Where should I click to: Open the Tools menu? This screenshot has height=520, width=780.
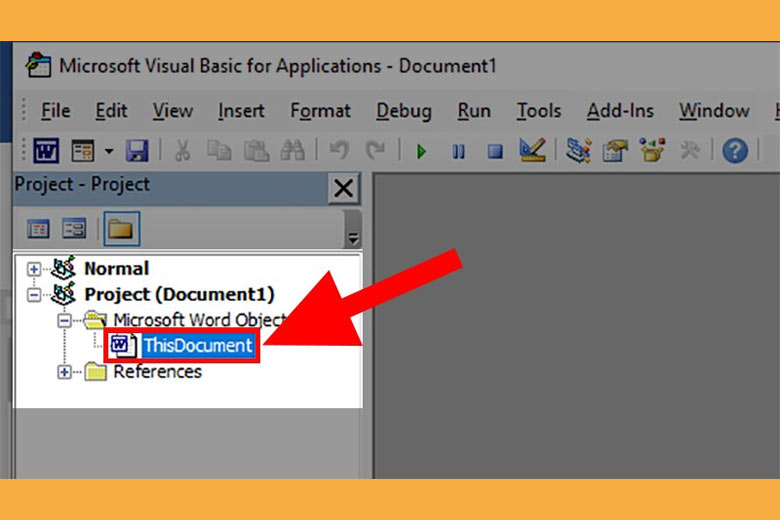538,110
